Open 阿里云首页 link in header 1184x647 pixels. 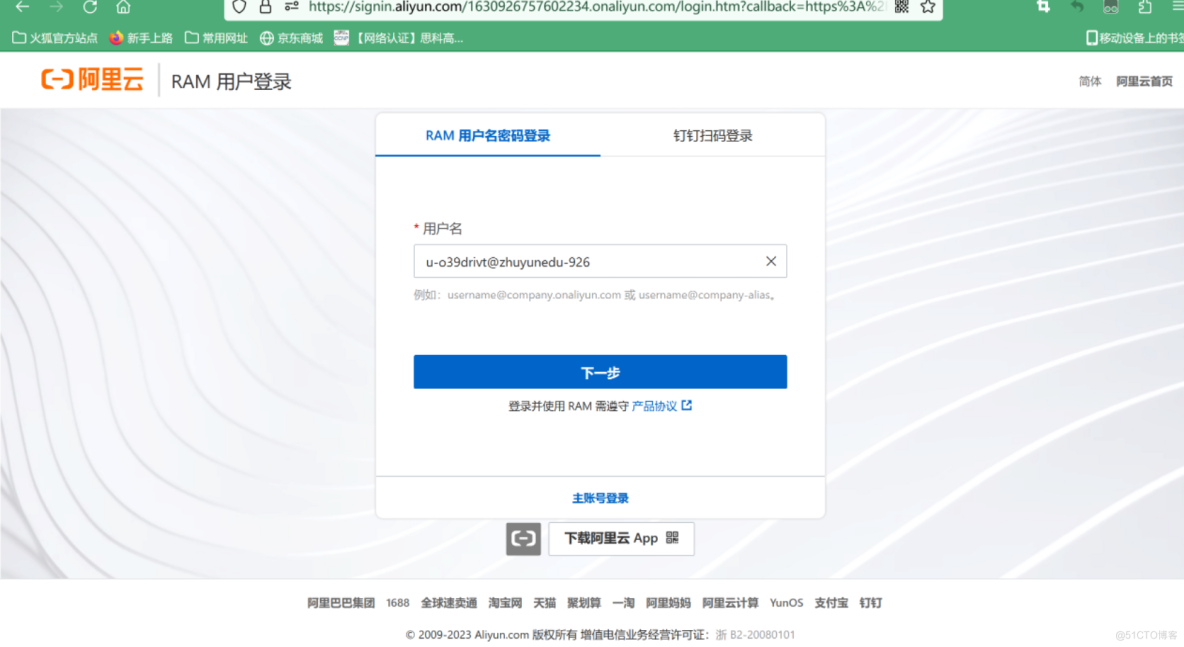point(1144,81)
